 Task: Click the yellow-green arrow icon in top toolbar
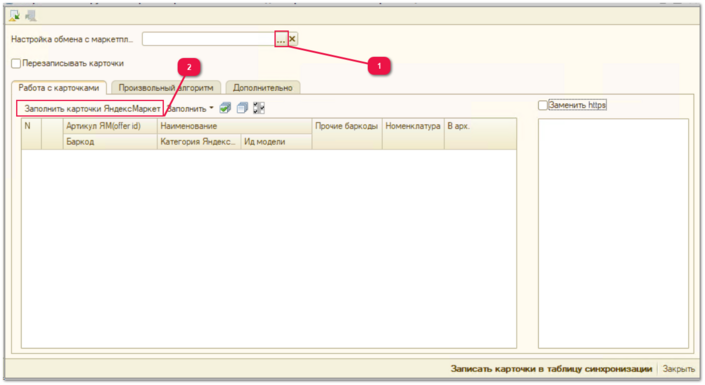point(14,16)
